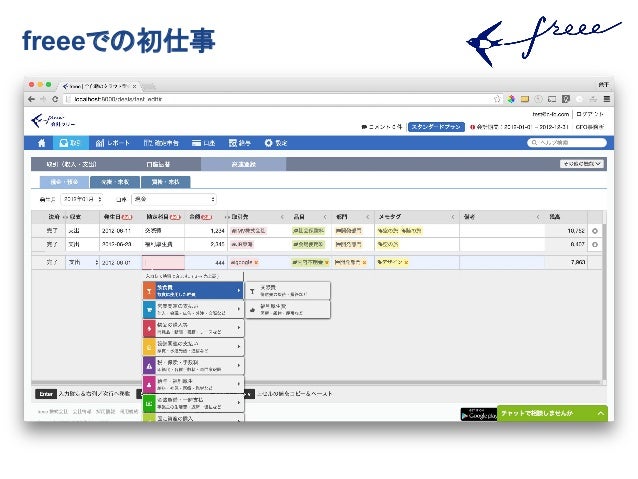Remove the google tag with its x in the editing row
Screen dimensions: 638x479
point(256,263)
